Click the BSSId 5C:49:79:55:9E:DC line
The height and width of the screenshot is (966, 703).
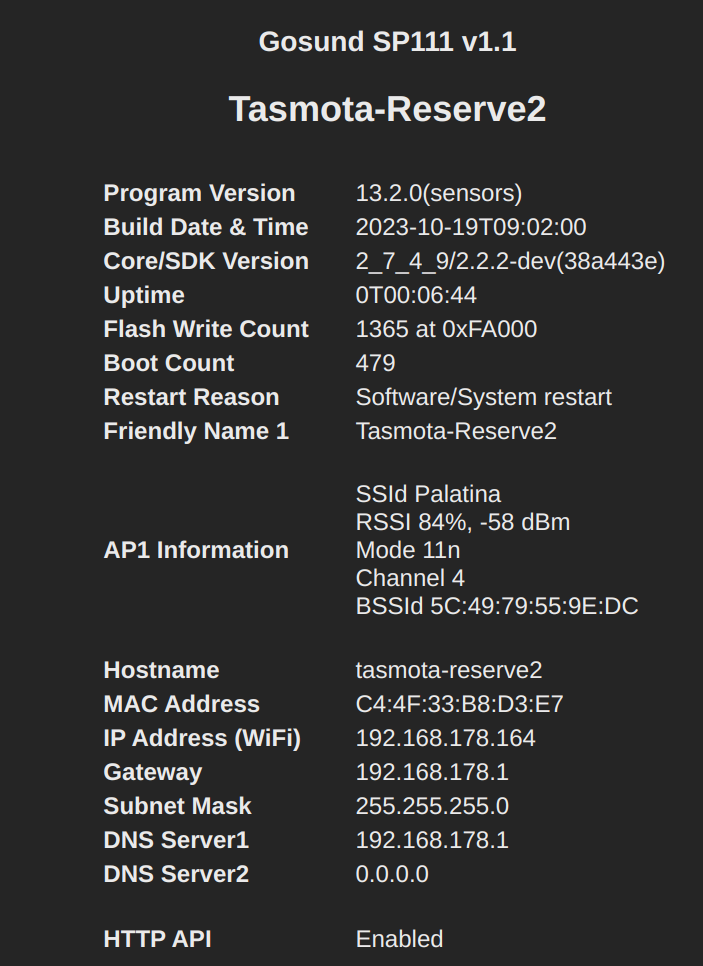[496, 606]
